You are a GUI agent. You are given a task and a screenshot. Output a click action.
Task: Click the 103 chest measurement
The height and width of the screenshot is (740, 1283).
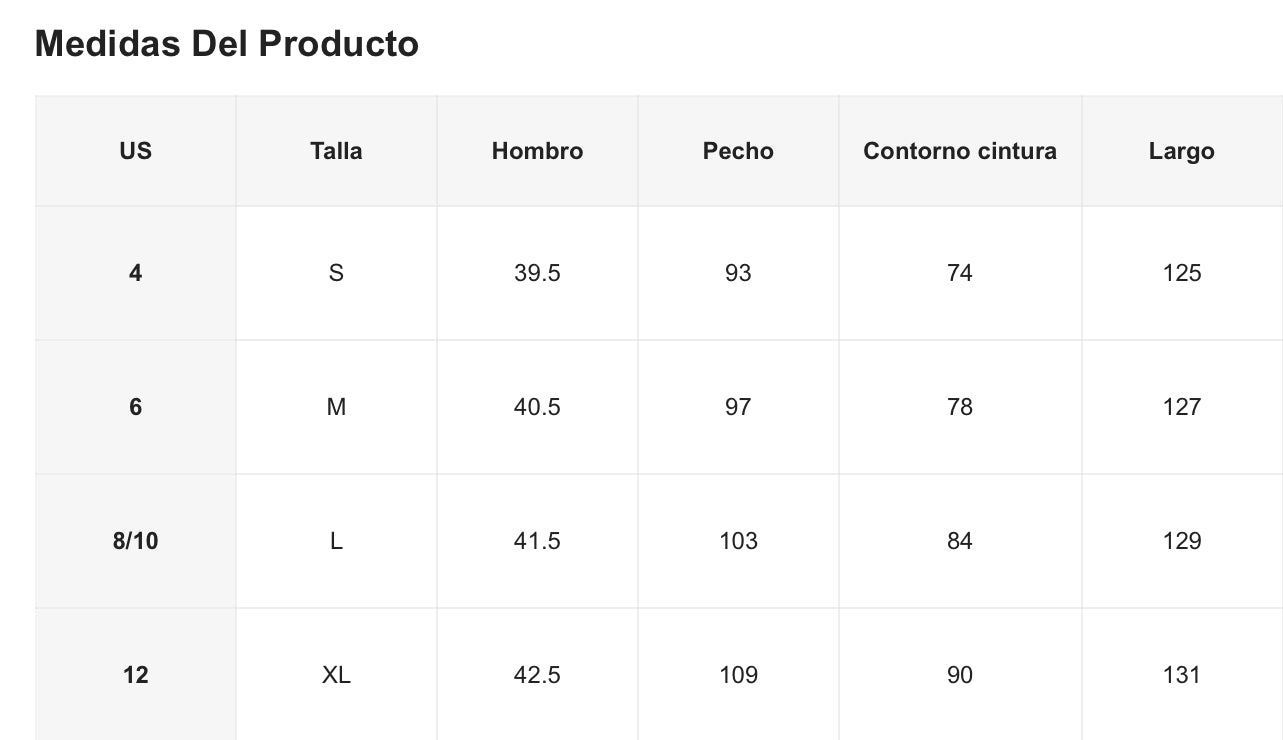coord(738,541)
